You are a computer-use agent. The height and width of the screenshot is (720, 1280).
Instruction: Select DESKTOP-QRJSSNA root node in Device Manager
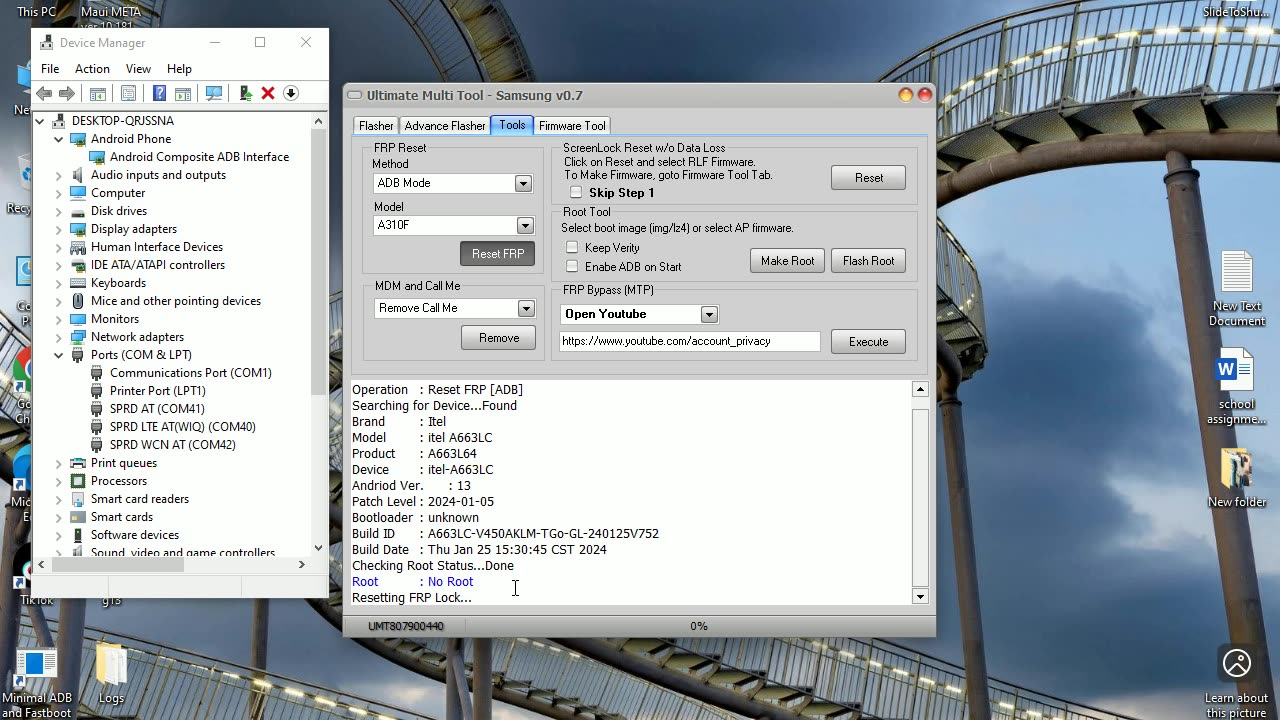point(122,121)
